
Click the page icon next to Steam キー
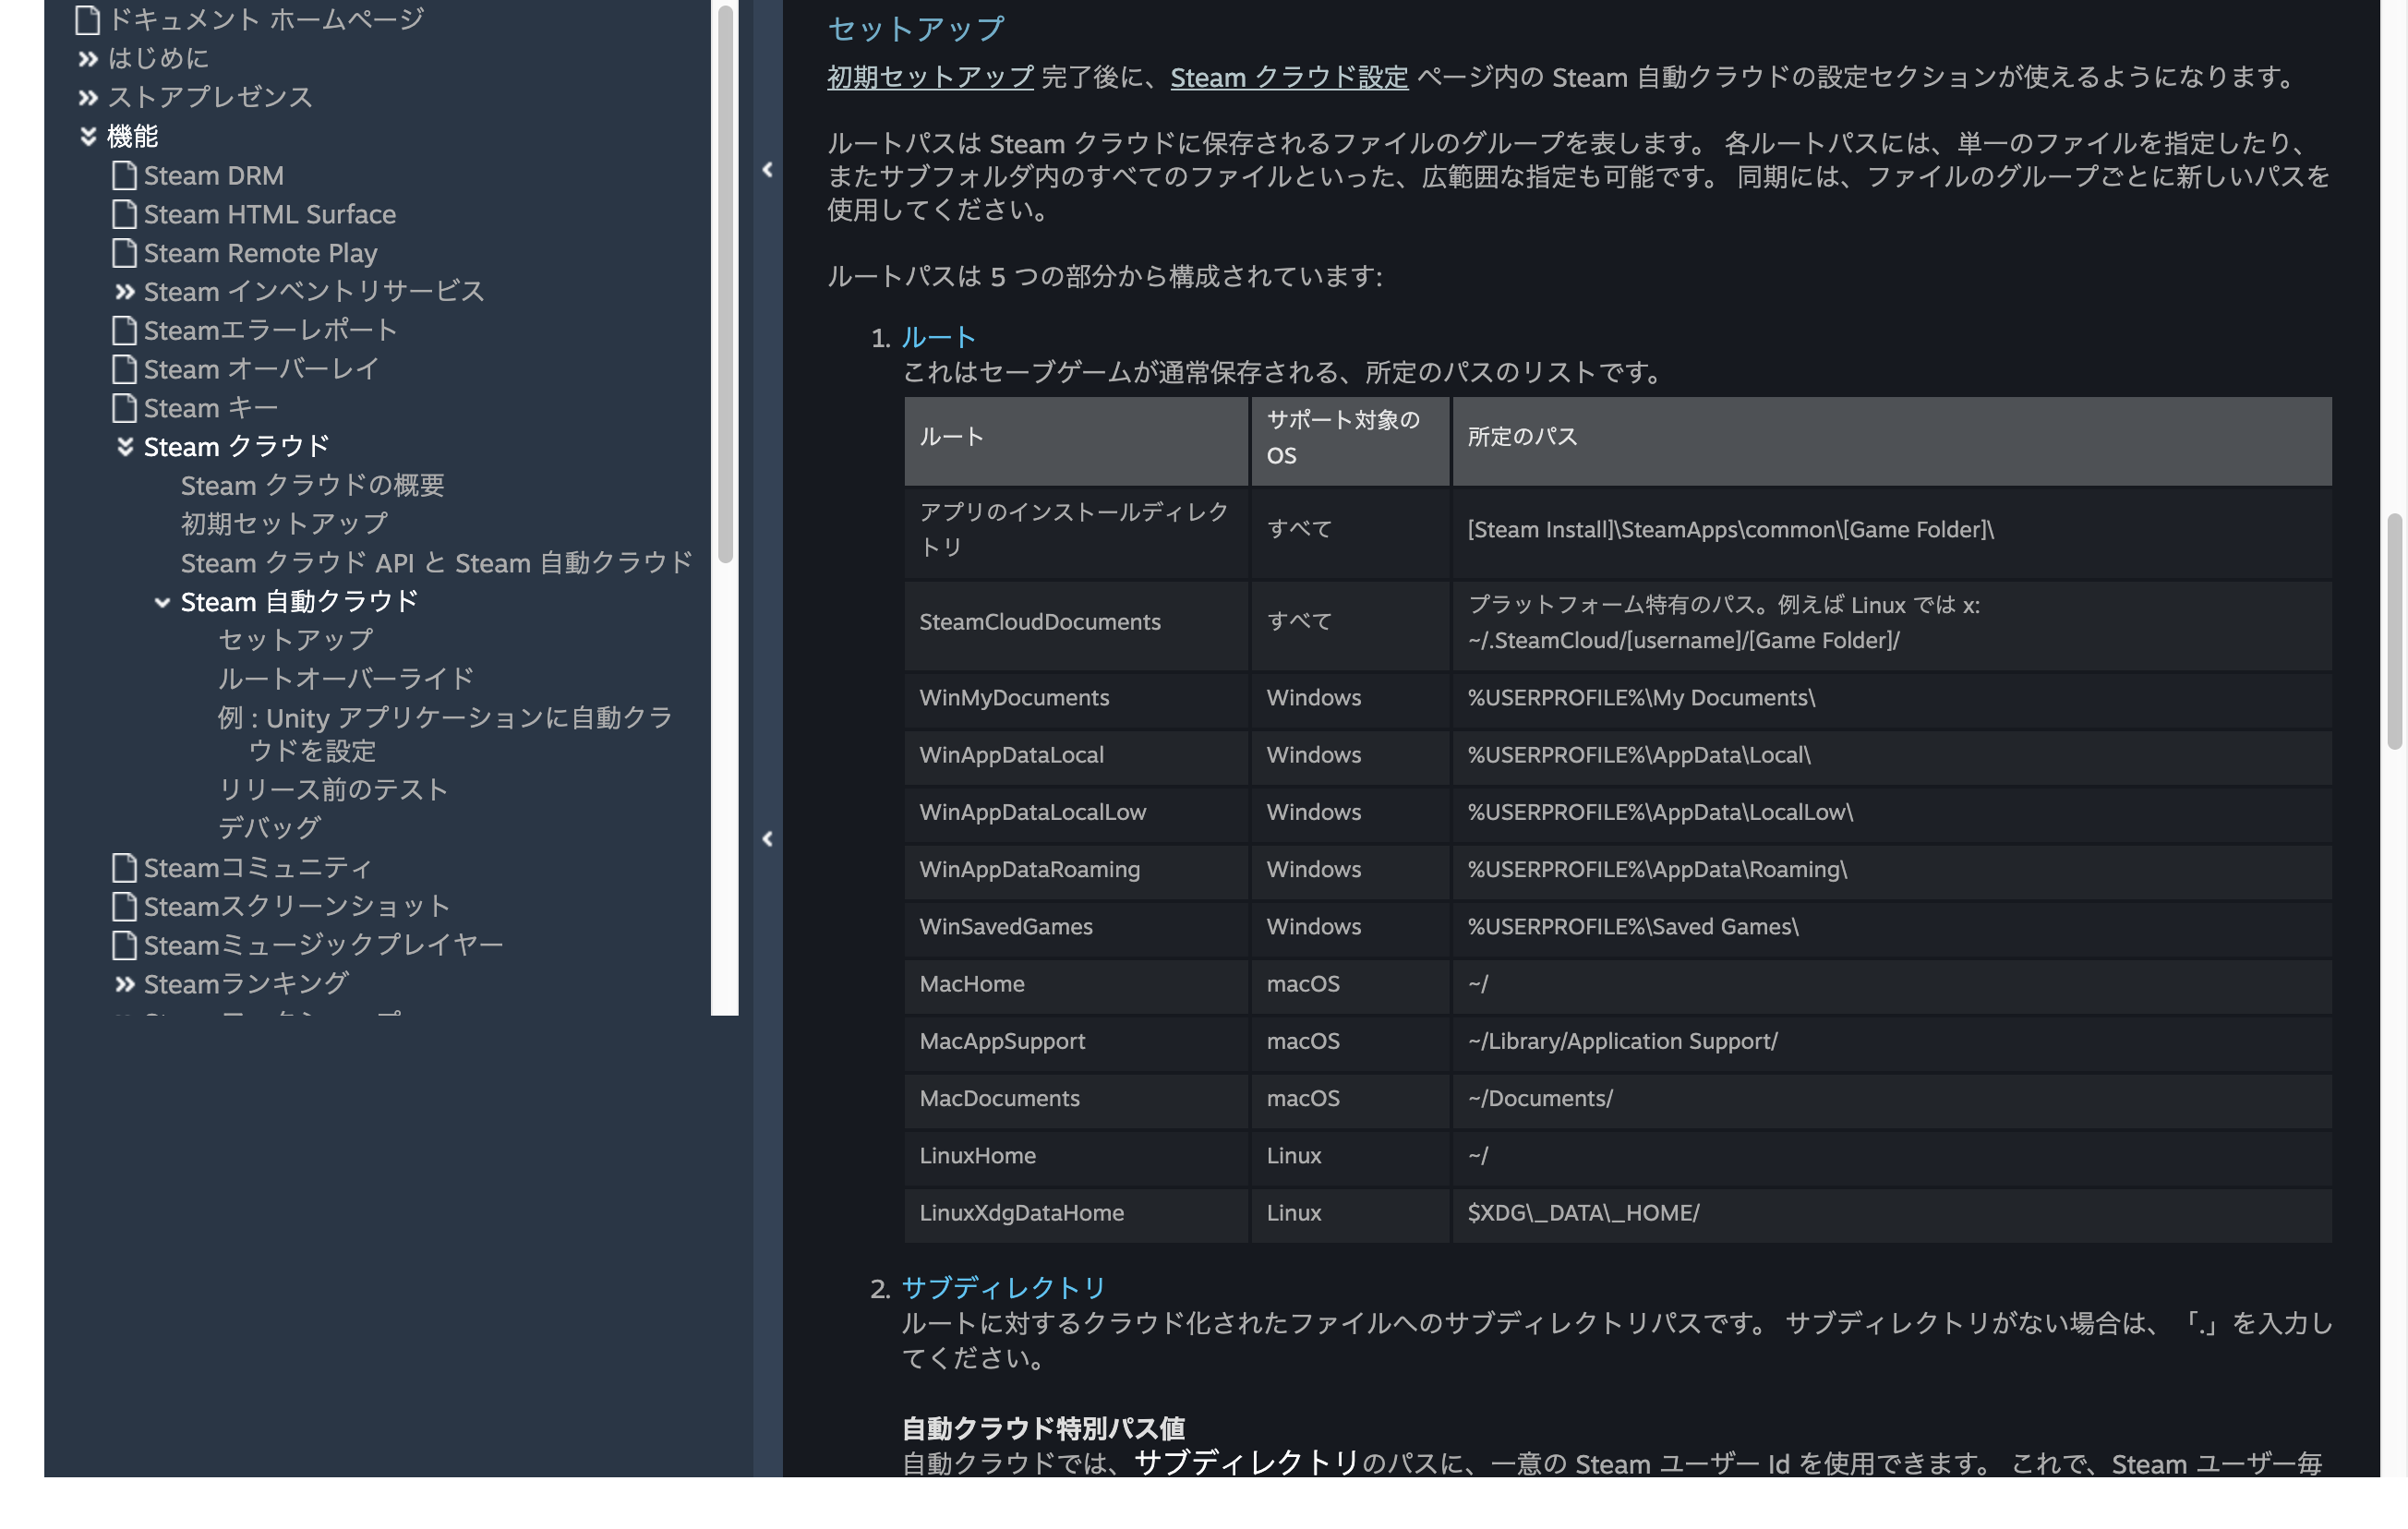tap(124, 409)
